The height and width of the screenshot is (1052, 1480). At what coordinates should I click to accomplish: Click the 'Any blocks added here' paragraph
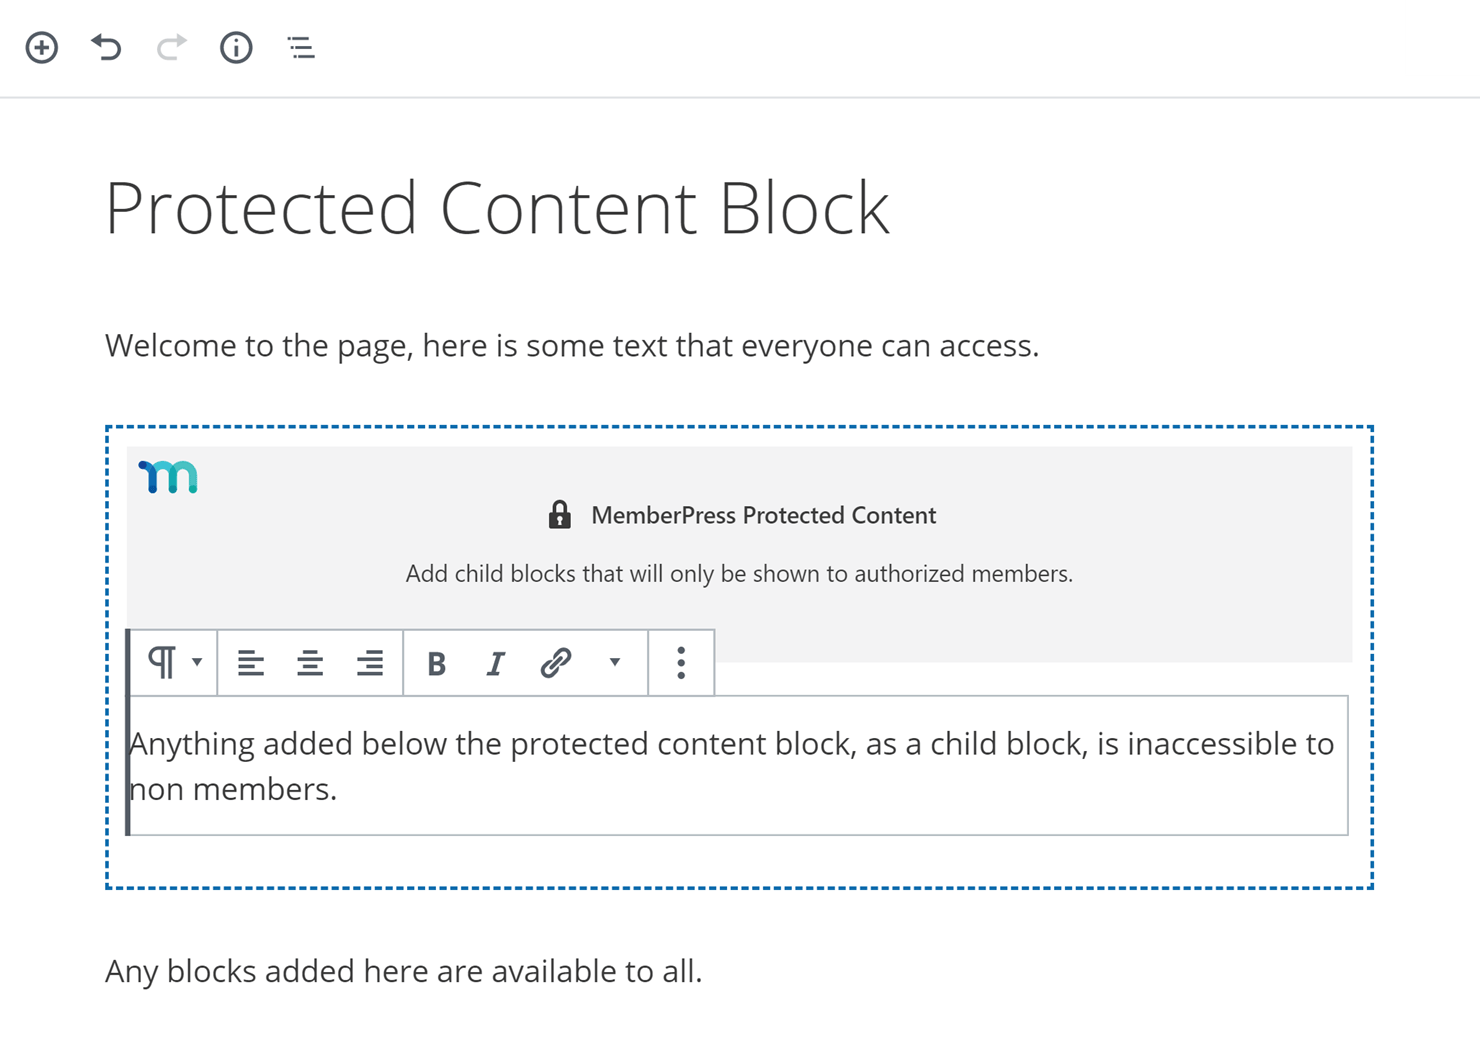404,971
